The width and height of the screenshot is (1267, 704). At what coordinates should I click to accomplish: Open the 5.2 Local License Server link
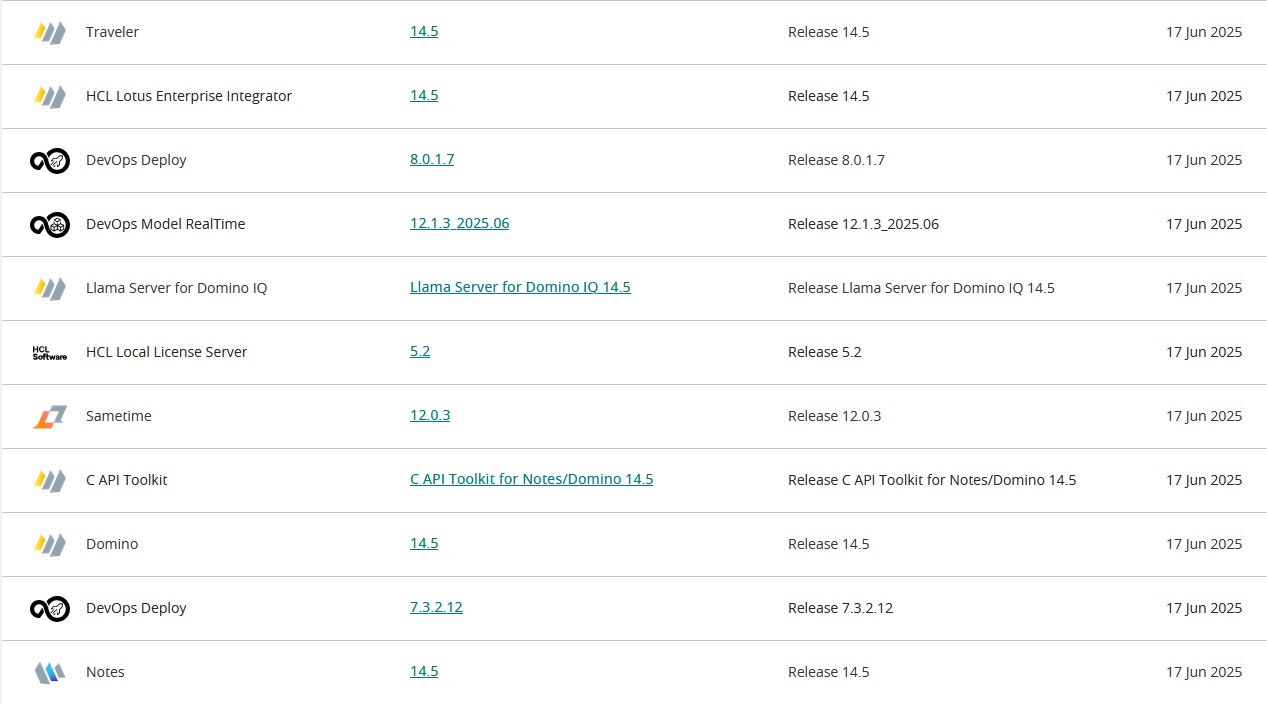click(420, 351)
